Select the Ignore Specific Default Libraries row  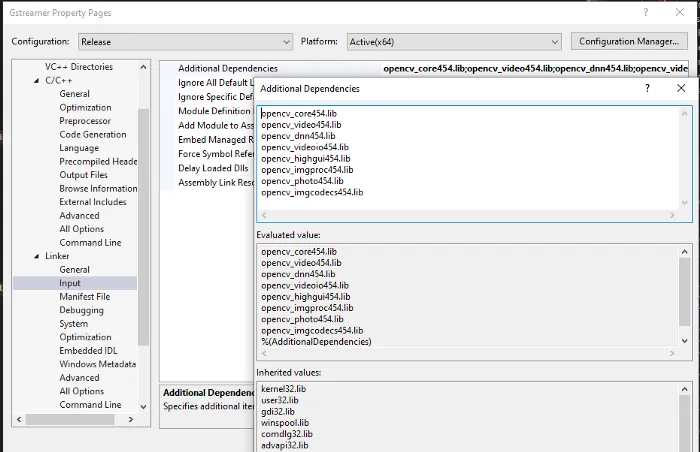(x=216, y=97)
